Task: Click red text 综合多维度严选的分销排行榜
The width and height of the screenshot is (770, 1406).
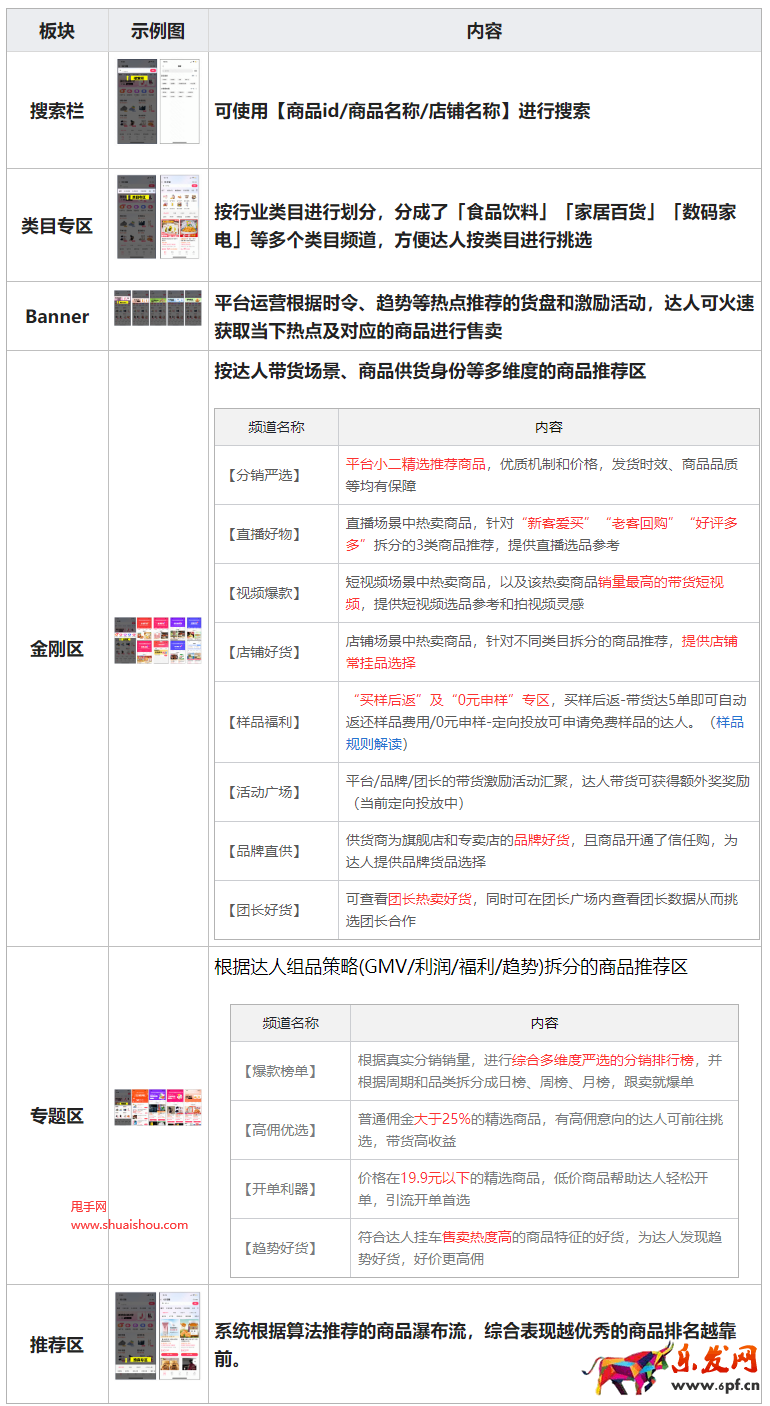Action: click(604, 1060)
